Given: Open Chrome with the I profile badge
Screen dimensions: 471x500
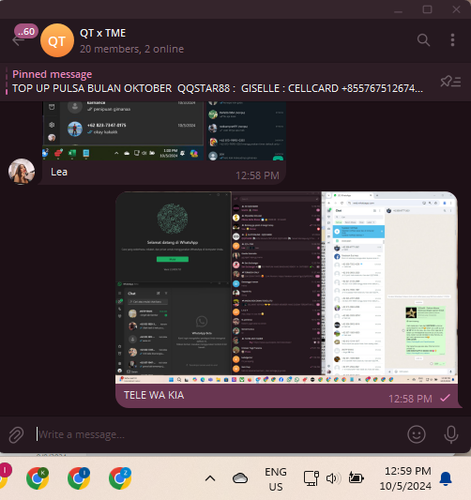Looking at the screenshot, I should [79, 478].
